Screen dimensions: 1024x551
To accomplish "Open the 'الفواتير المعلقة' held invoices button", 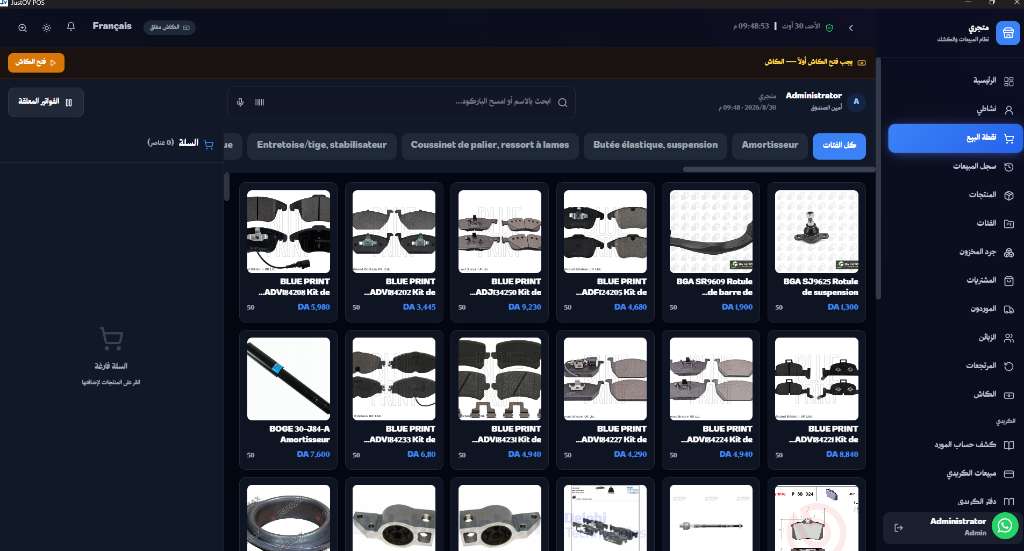I will click(x=46, y=102).
